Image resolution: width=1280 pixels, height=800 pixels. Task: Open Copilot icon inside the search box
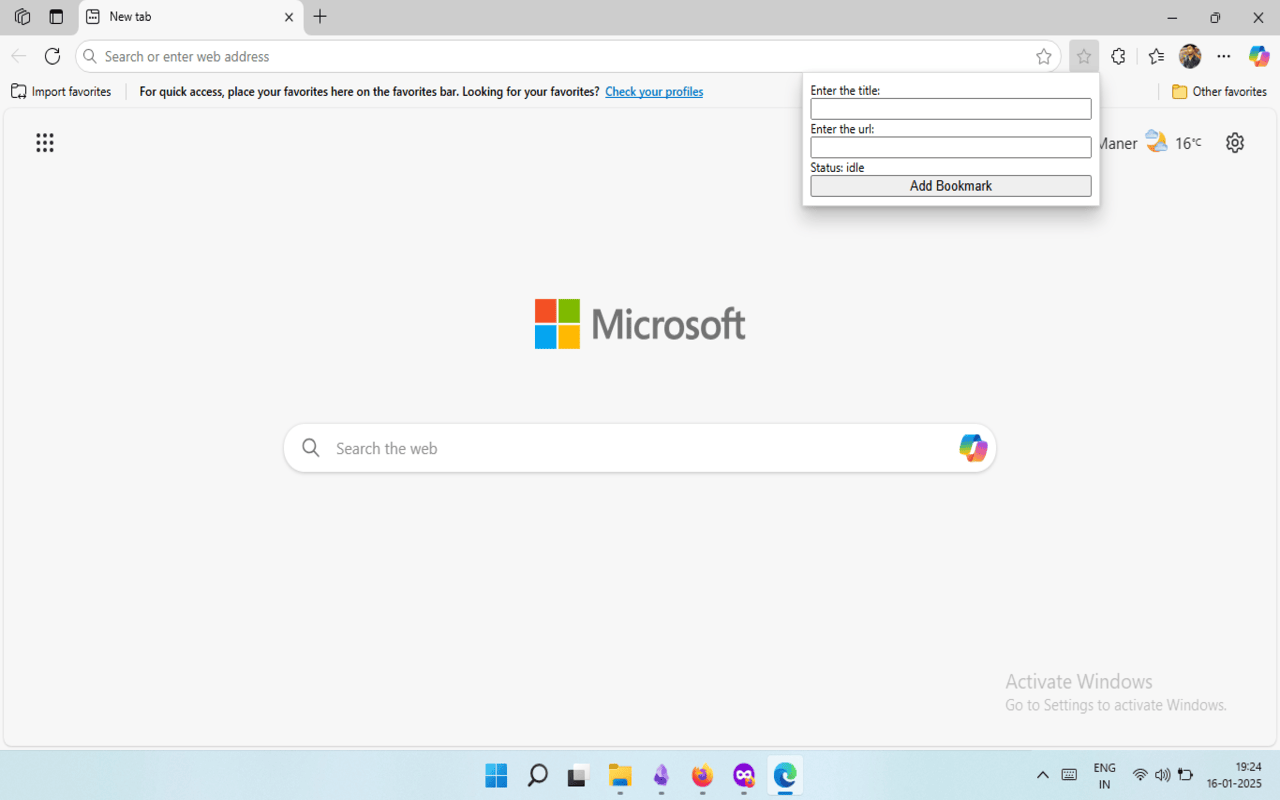click(x=973, y=448)
